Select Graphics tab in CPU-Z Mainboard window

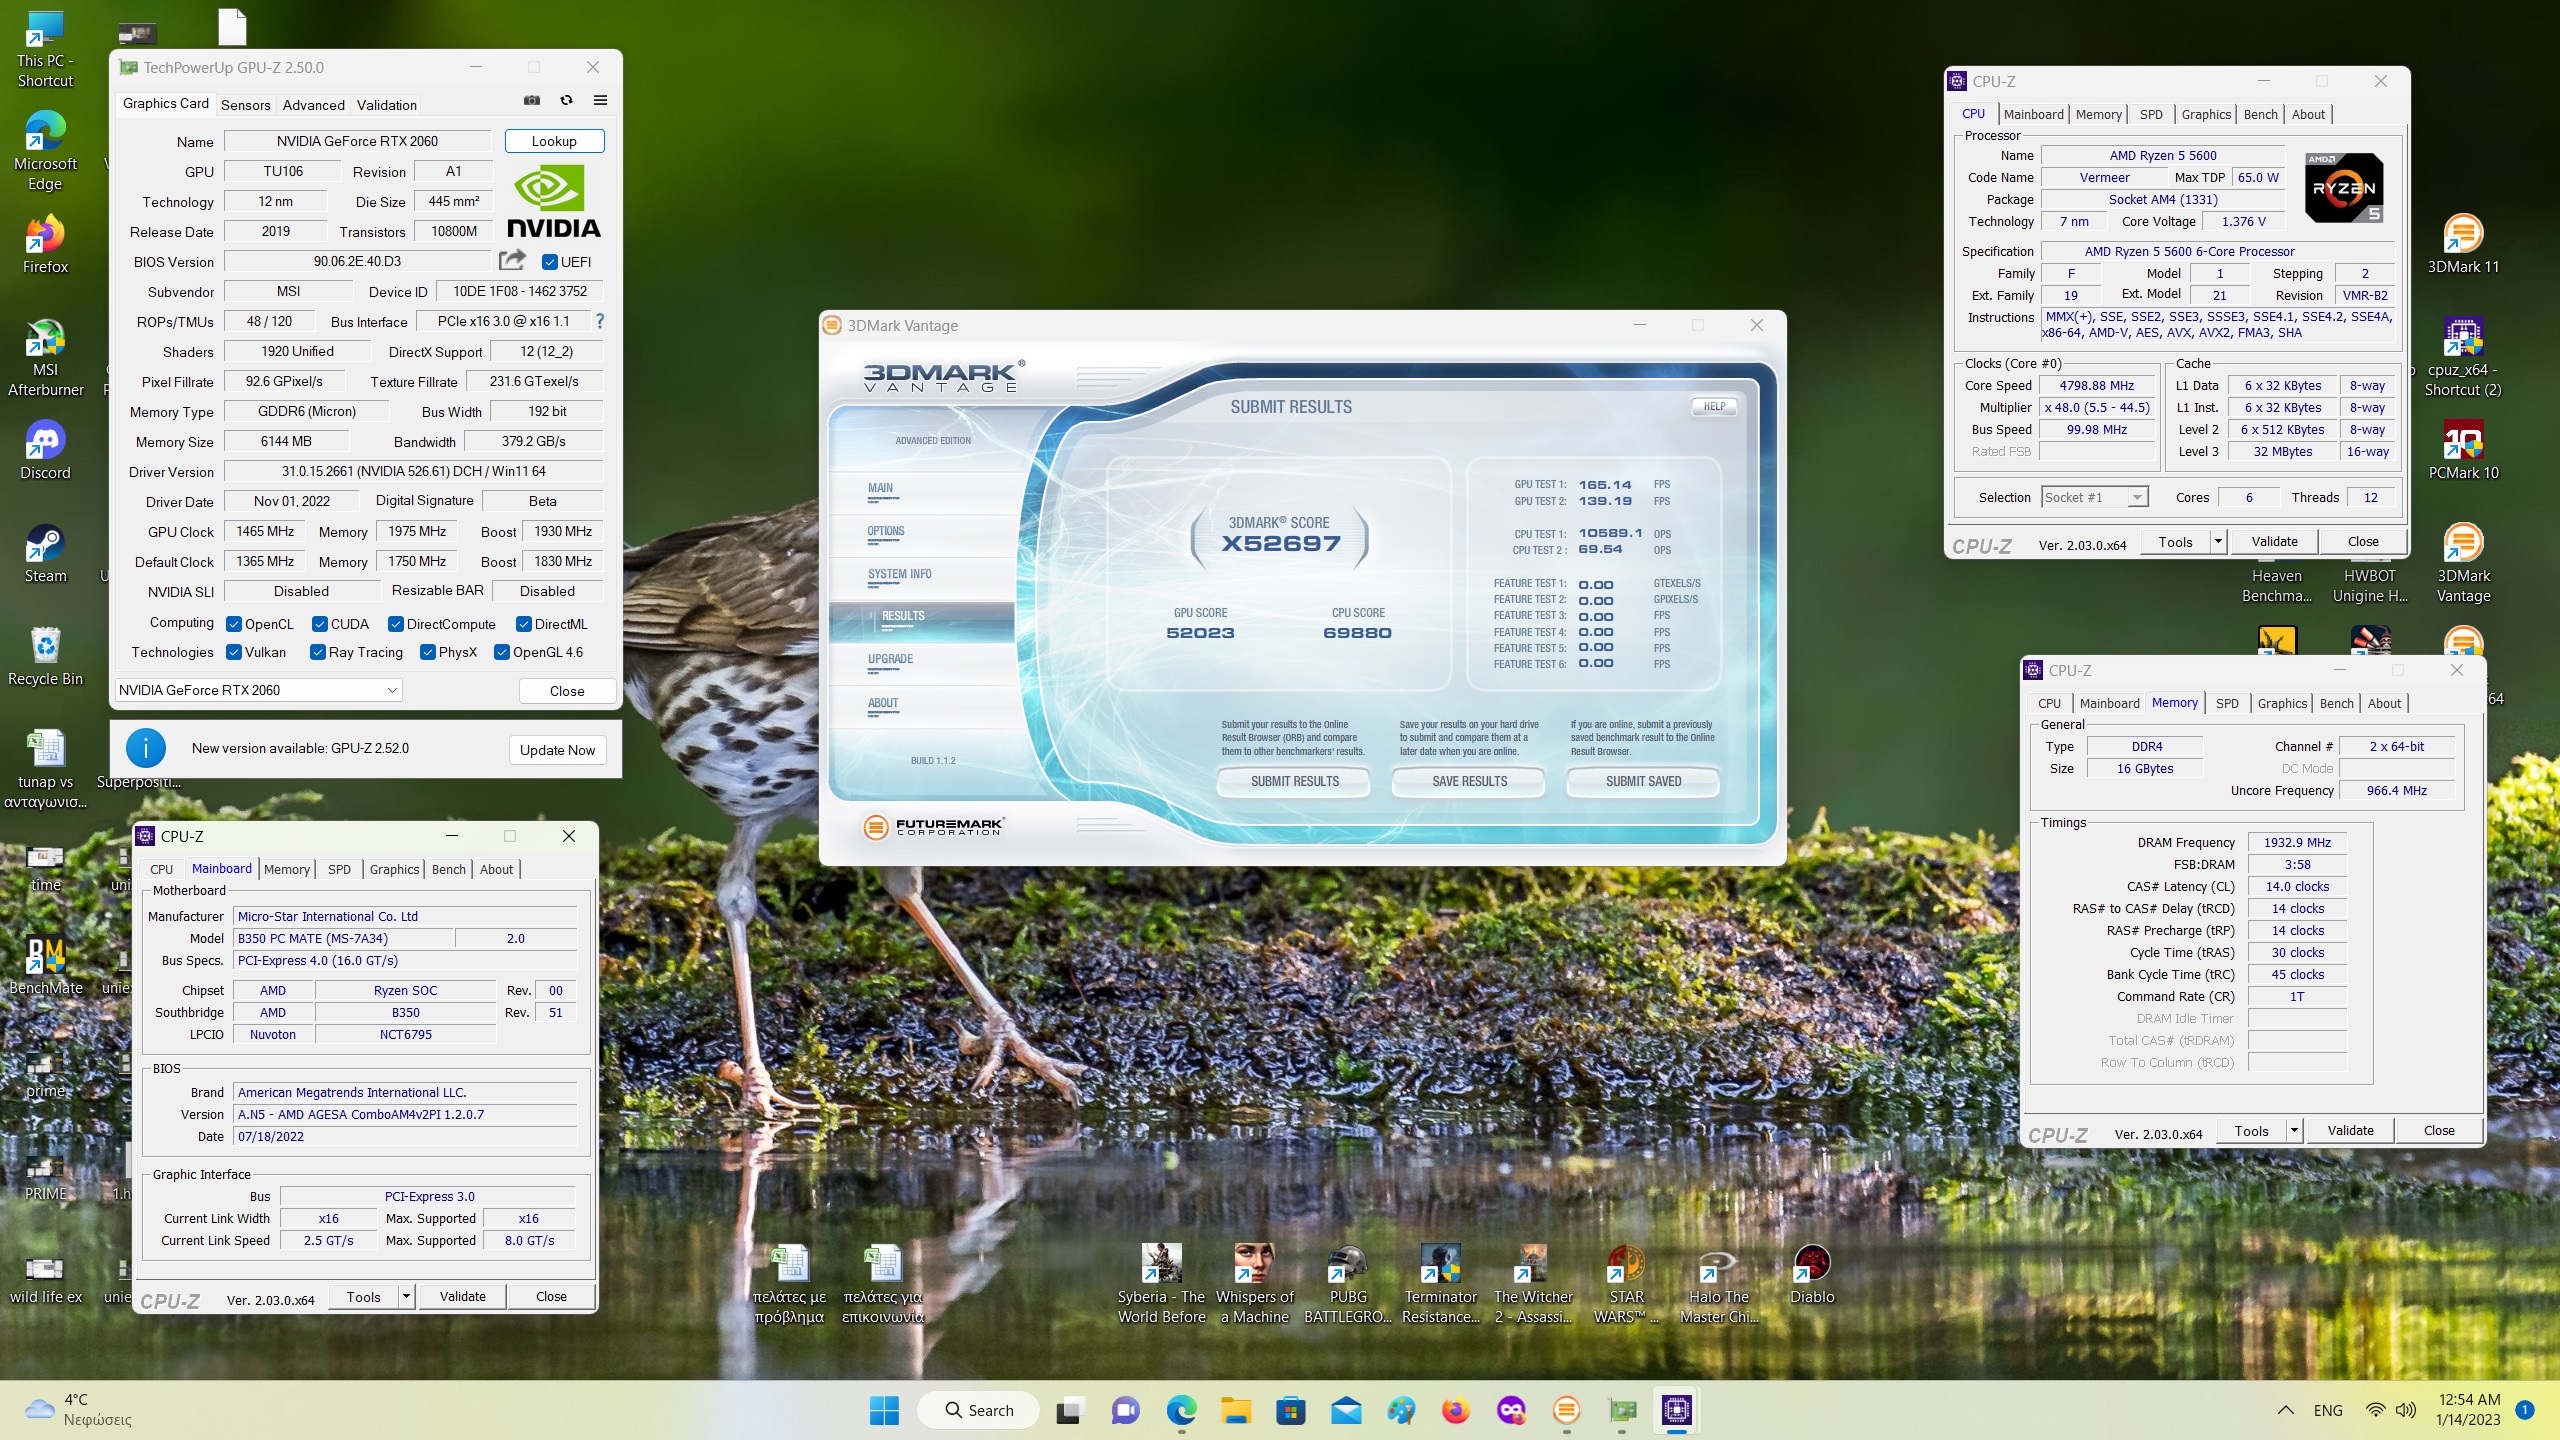pos(394,869)
